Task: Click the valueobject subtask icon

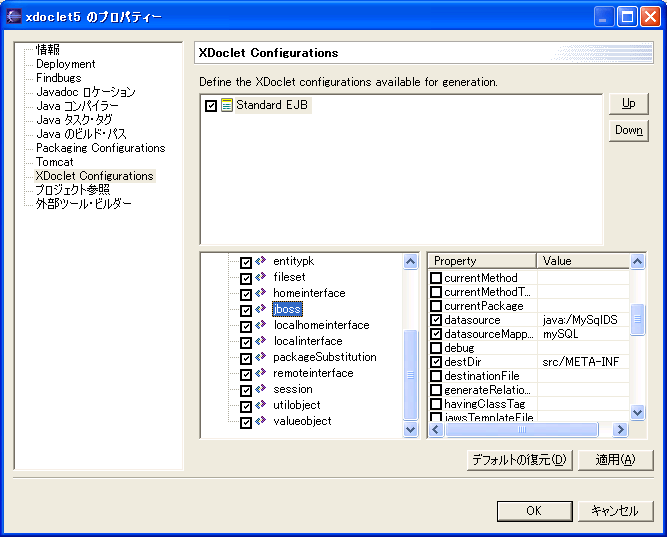Action: point(261,421)
